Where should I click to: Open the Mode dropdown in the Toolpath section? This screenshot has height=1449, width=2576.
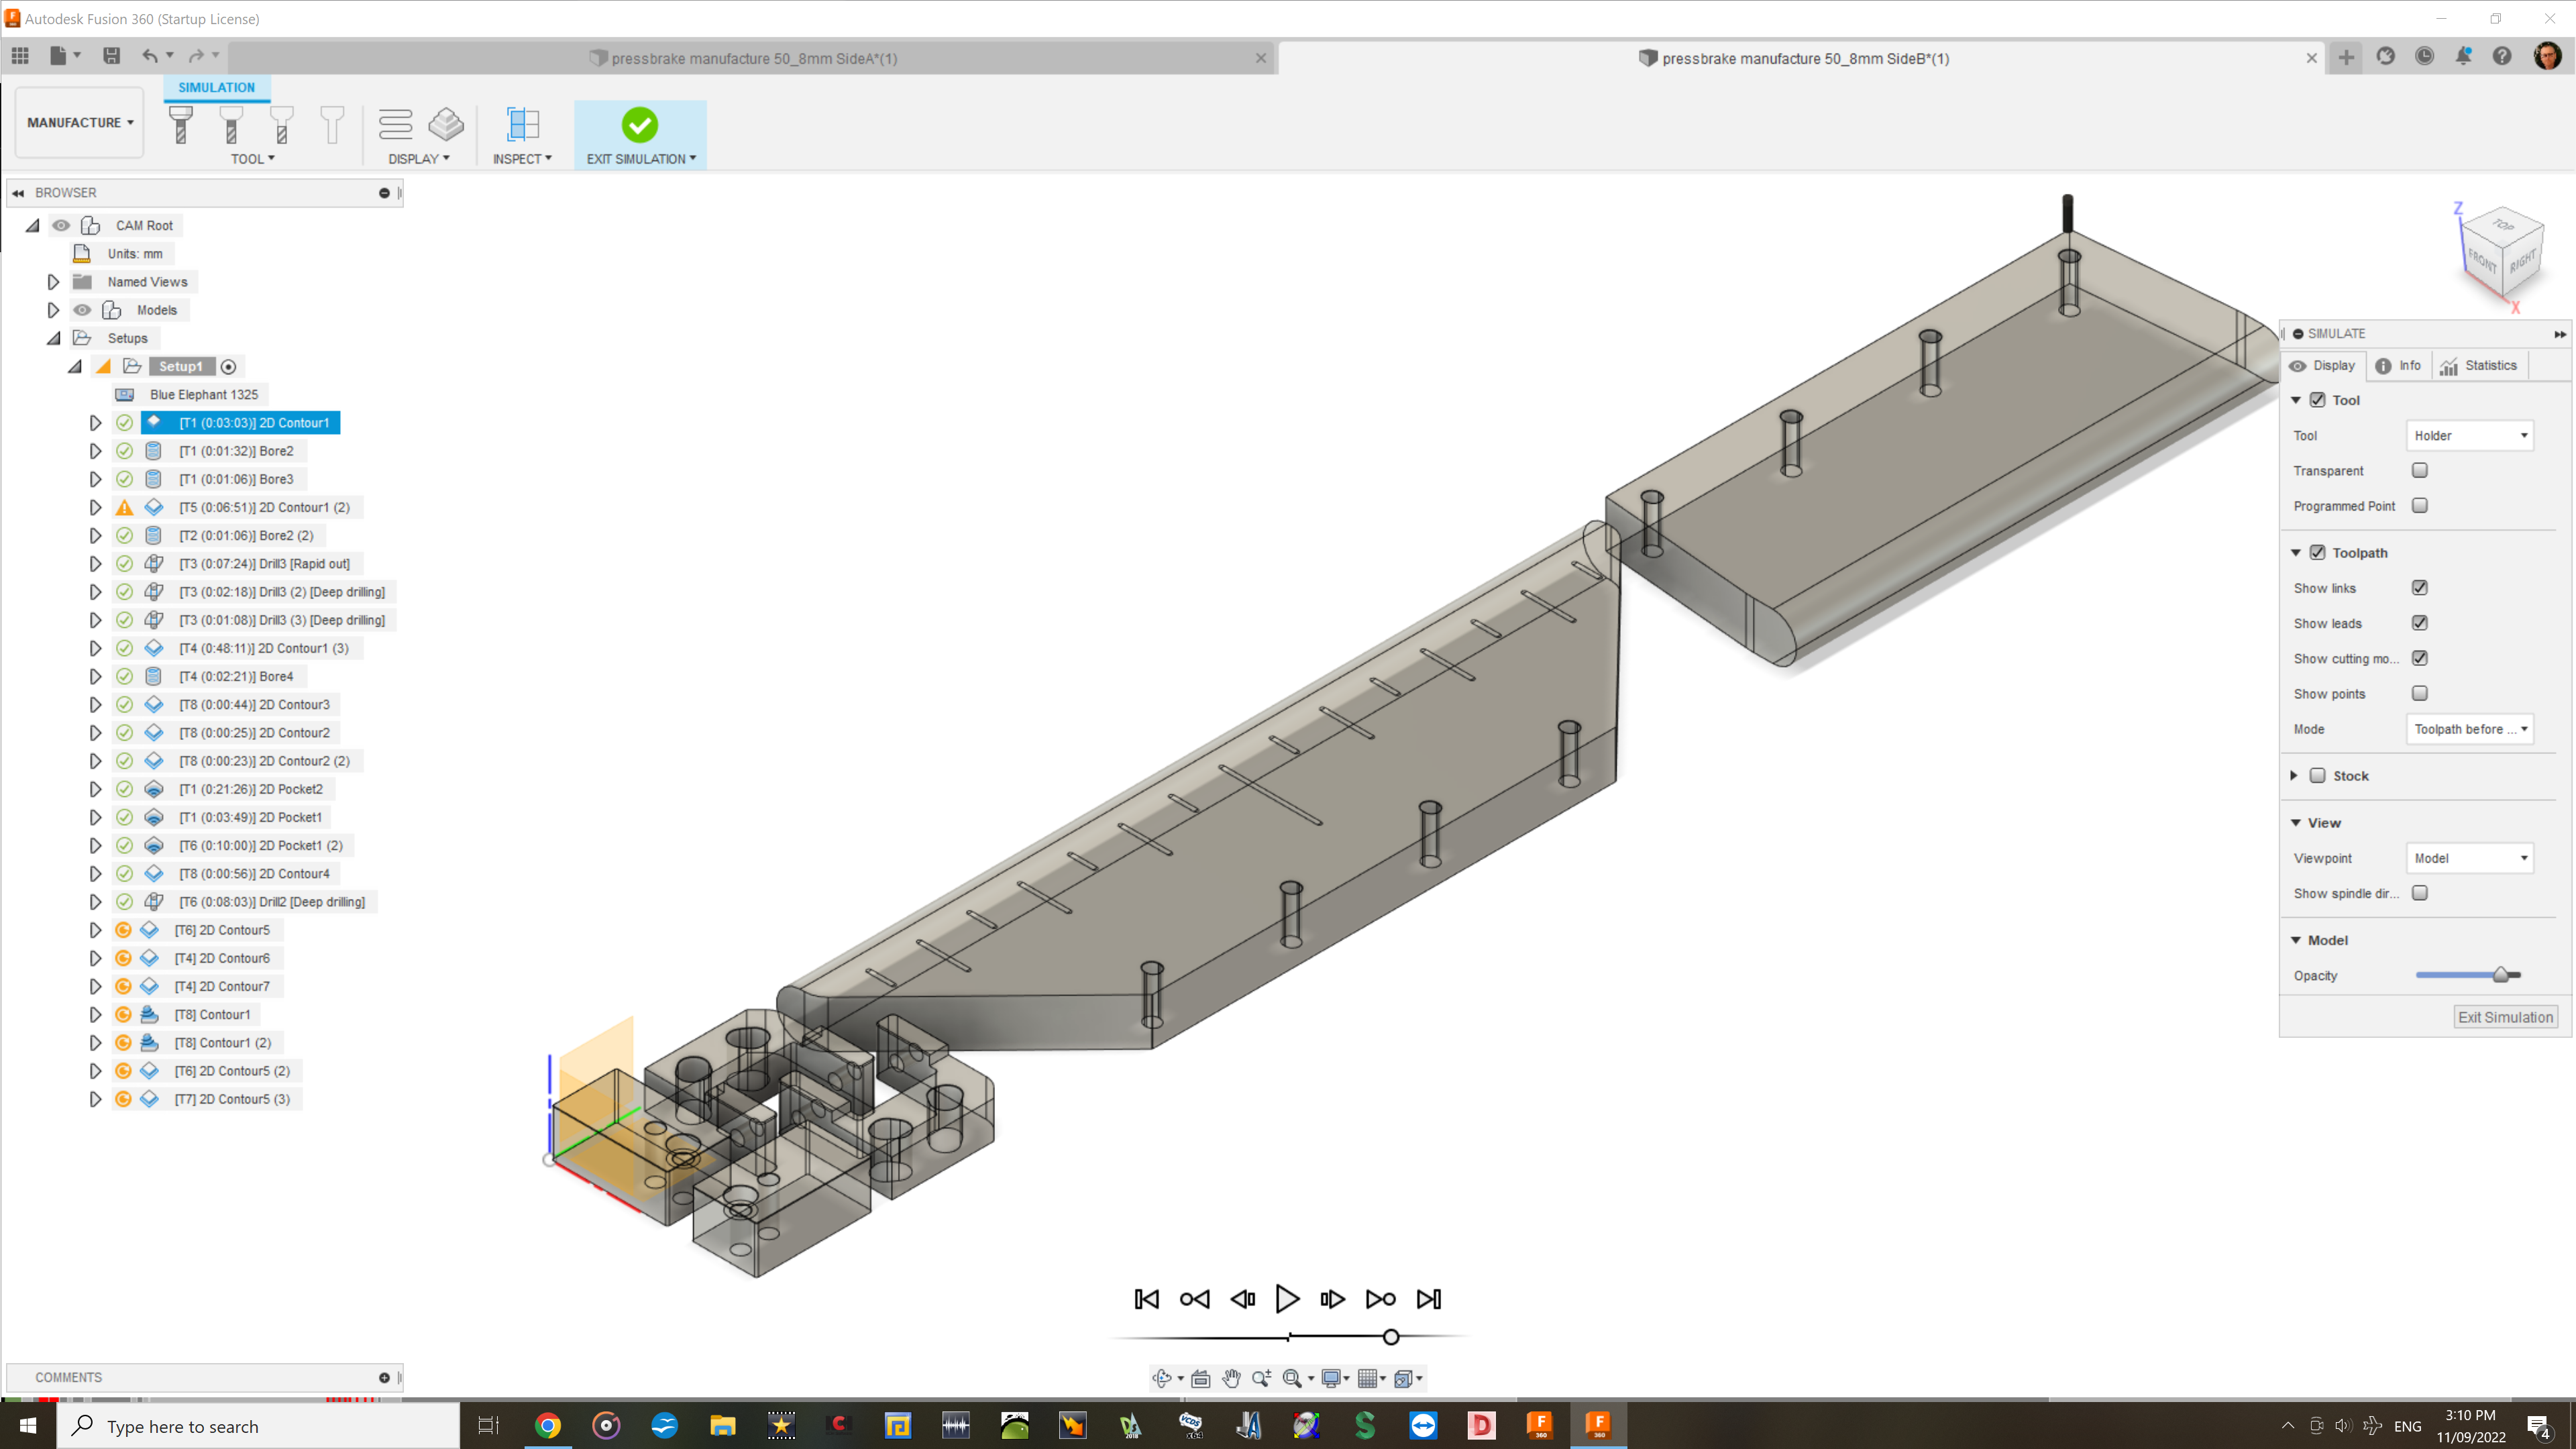click(2468, 729)
